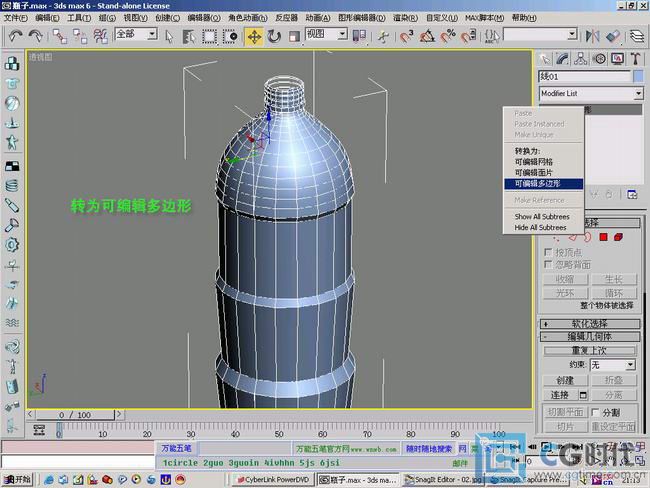Click the 创建 button

pos(565,380)
